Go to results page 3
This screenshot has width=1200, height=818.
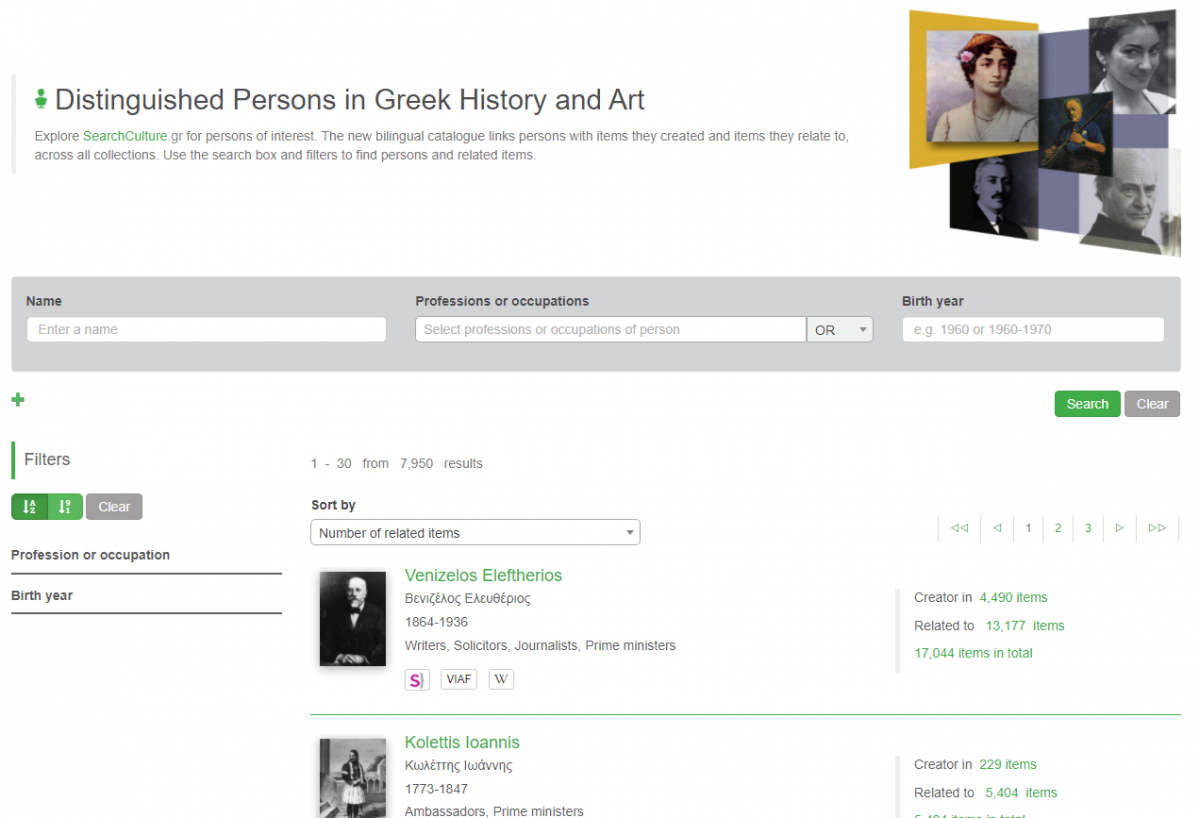click(x=1088, y=528)
